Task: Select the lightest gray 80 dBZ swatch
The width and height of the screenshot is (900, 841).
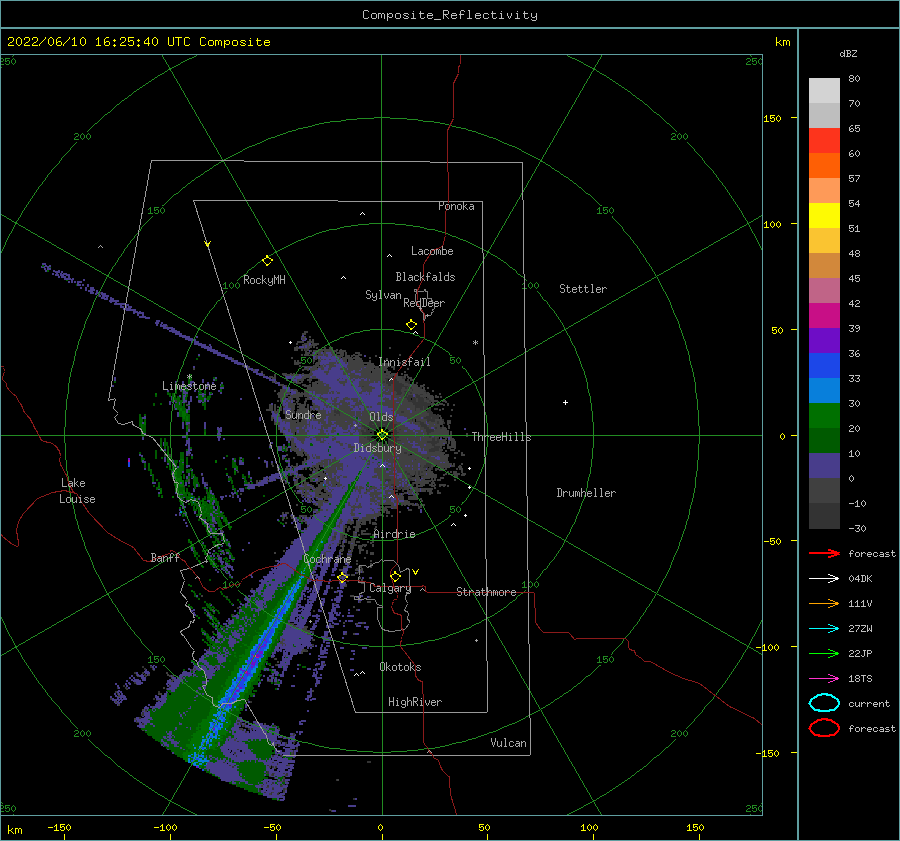Action: 824,91
